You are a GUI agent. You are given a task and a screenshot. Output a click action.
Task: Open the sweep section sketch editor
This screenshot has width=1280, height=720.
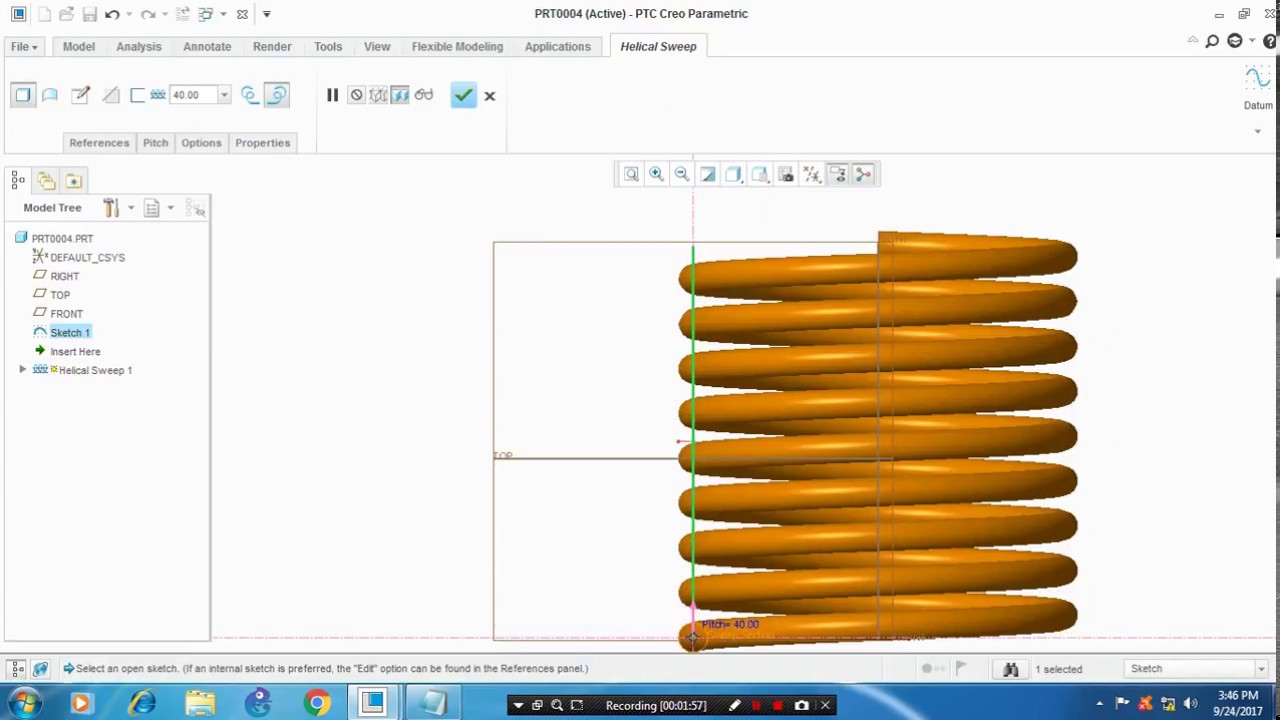pos(81,95)
